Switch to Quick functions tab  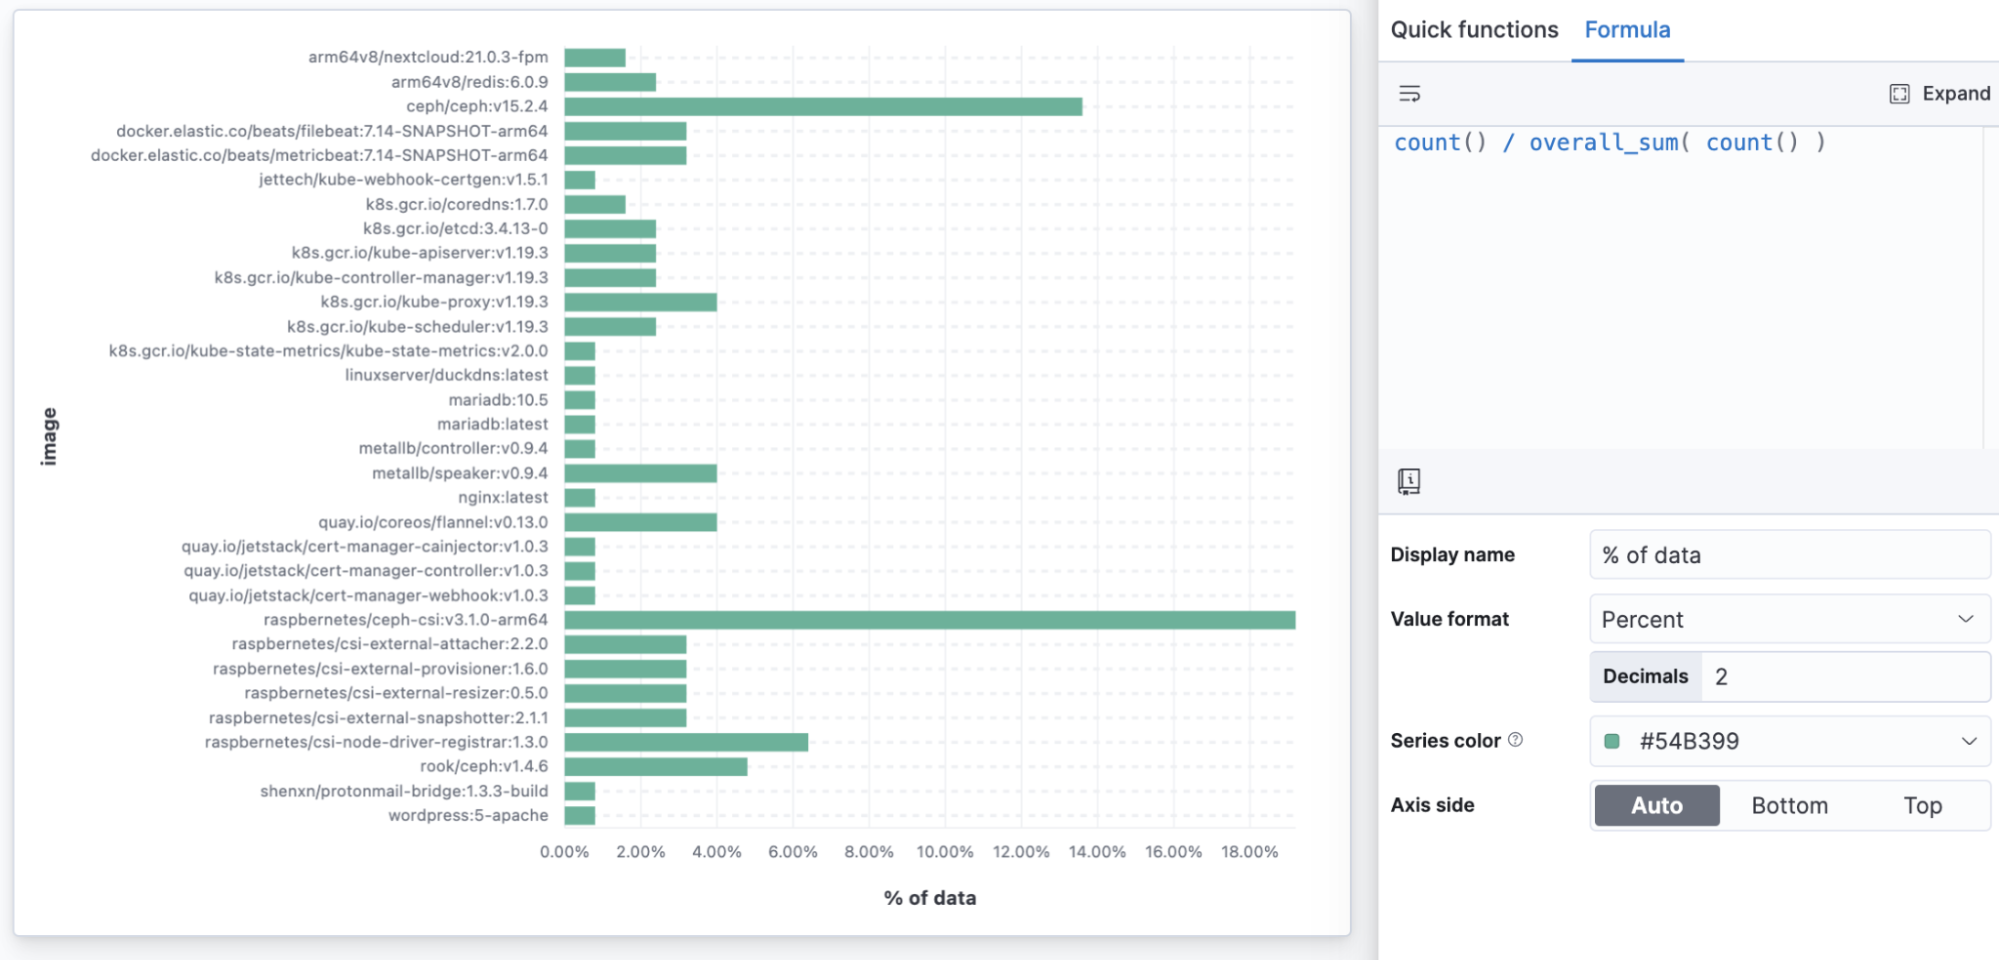pos(1474,30)
